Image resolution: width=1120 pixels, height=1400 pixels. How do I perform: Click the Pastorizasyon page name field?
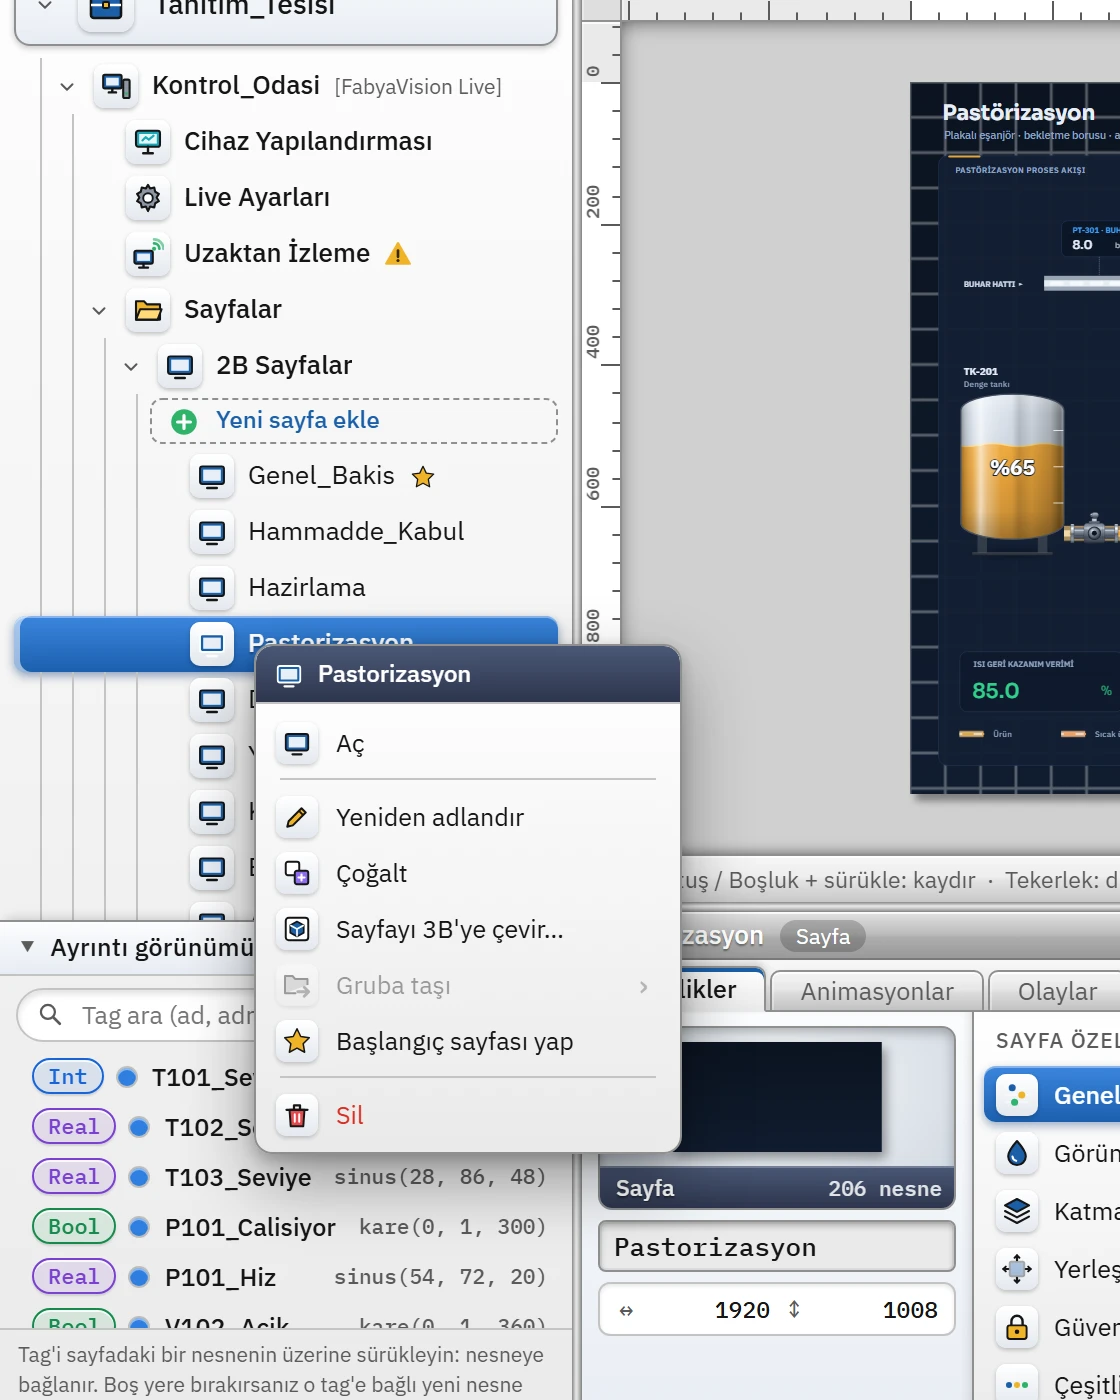[x=777, y=1247]
